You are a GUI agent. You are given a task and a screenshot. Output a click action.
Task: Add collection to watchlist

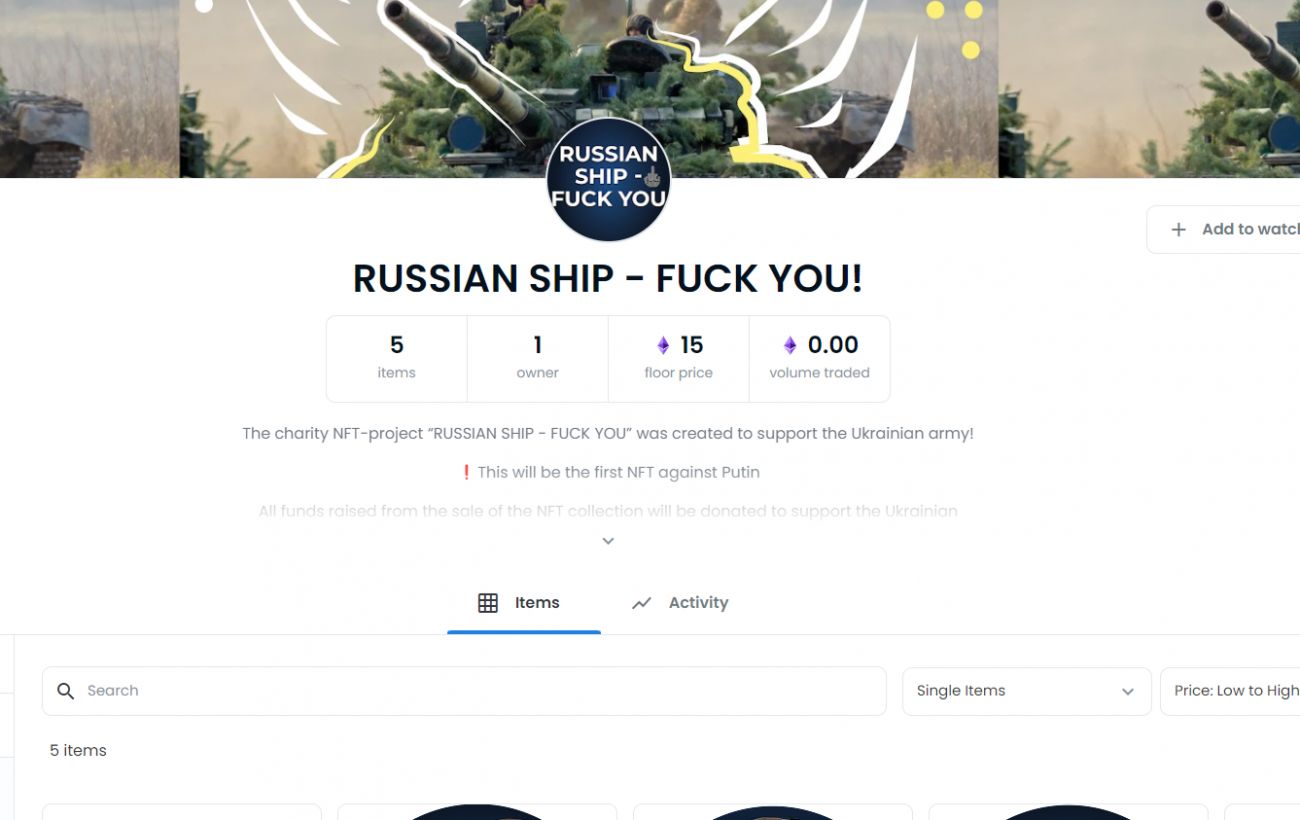click(x=1223, y=230)
